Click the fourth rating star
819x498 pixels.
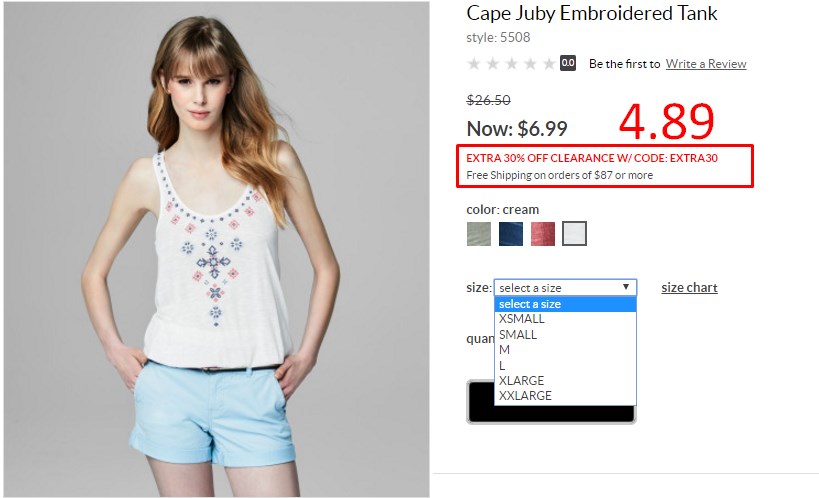click(x=530, y=64)
